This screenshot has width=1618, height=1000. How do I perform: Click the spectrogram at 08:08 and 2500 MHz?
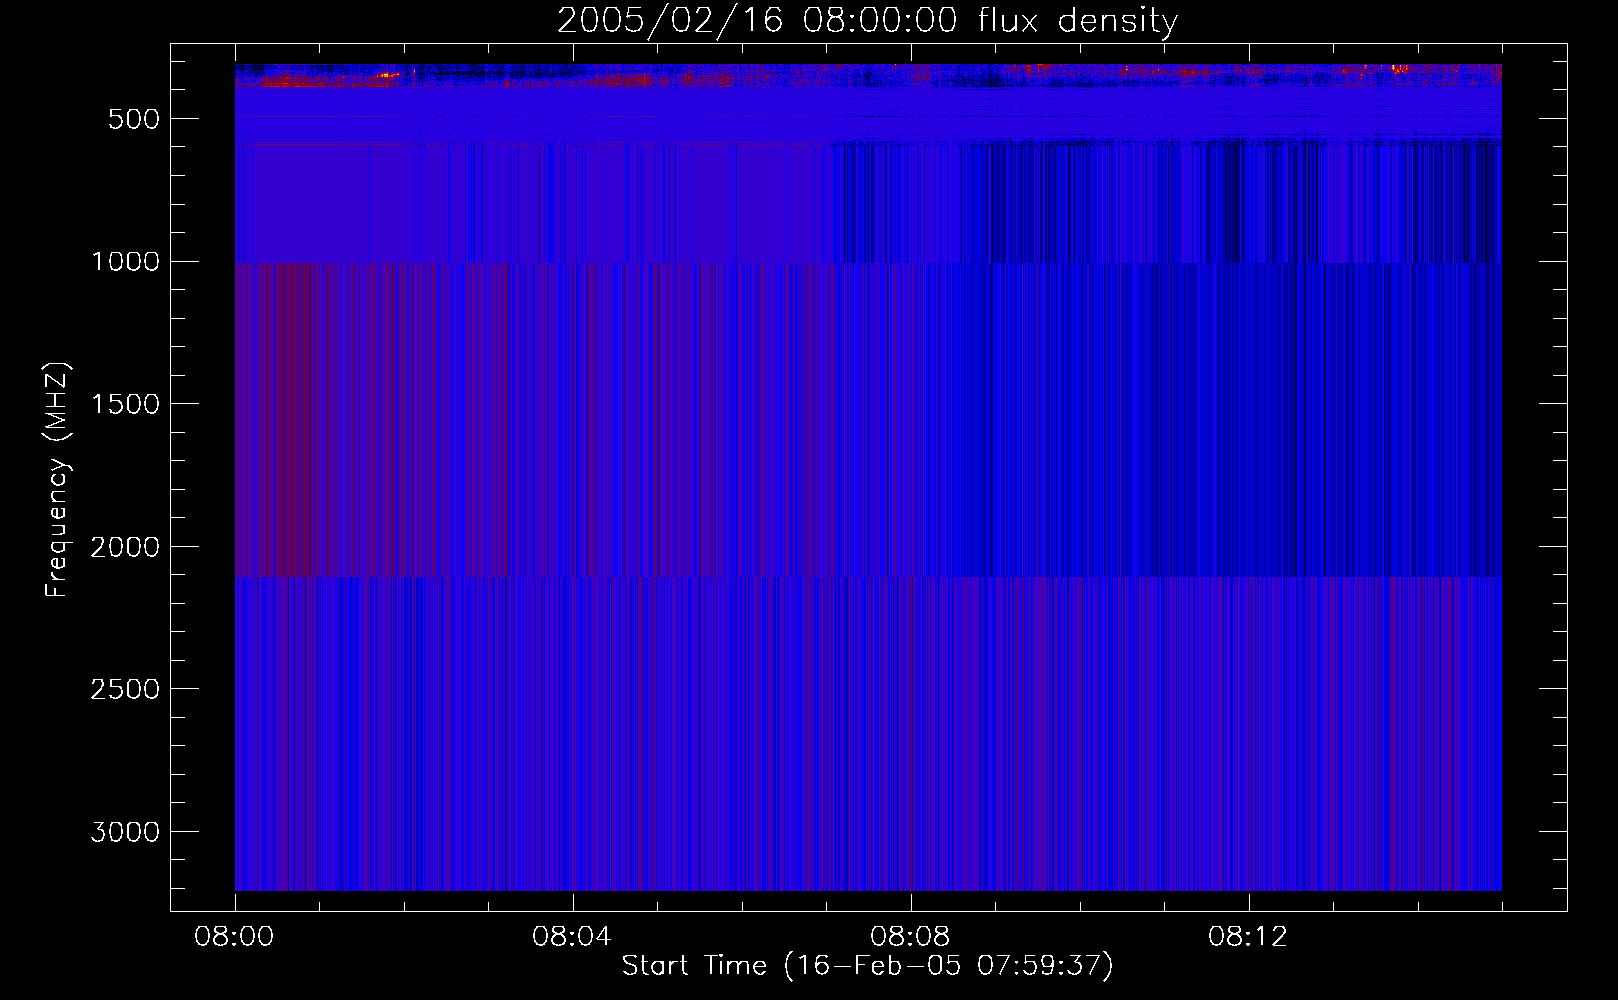tap(910, 688)
